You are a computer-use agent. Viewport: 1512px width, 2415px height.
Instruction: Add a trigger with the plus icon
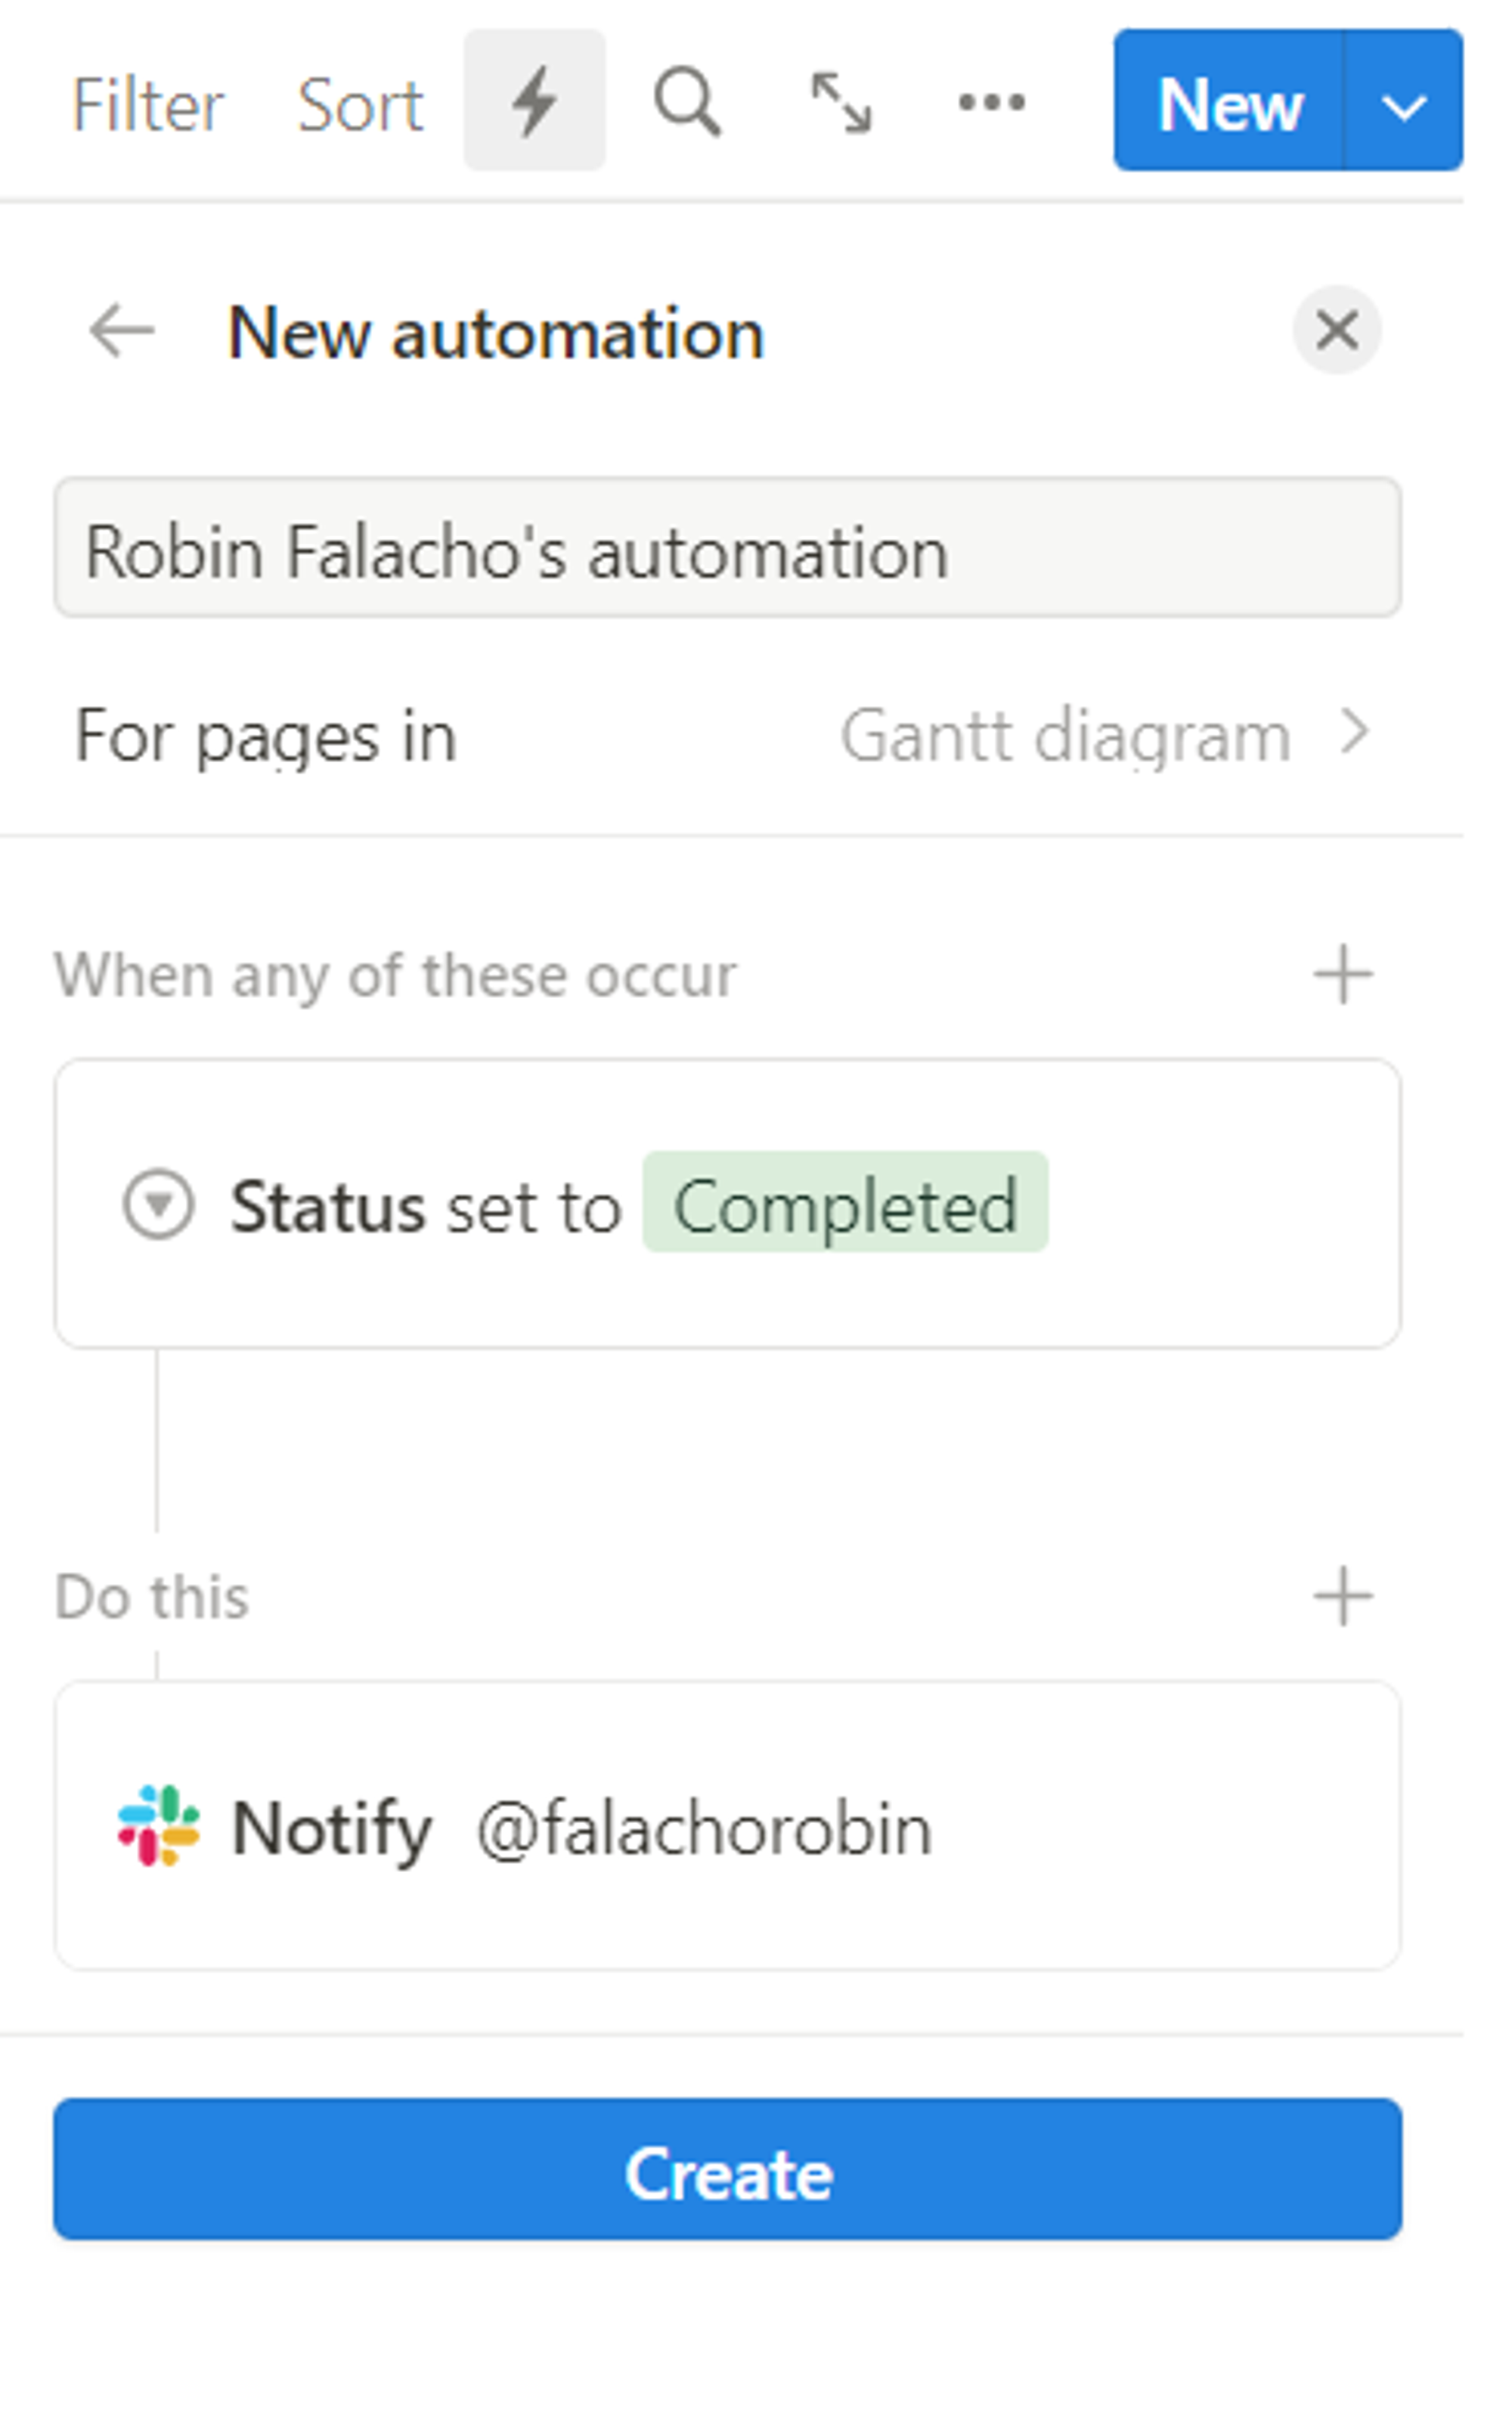(1343, 974)
